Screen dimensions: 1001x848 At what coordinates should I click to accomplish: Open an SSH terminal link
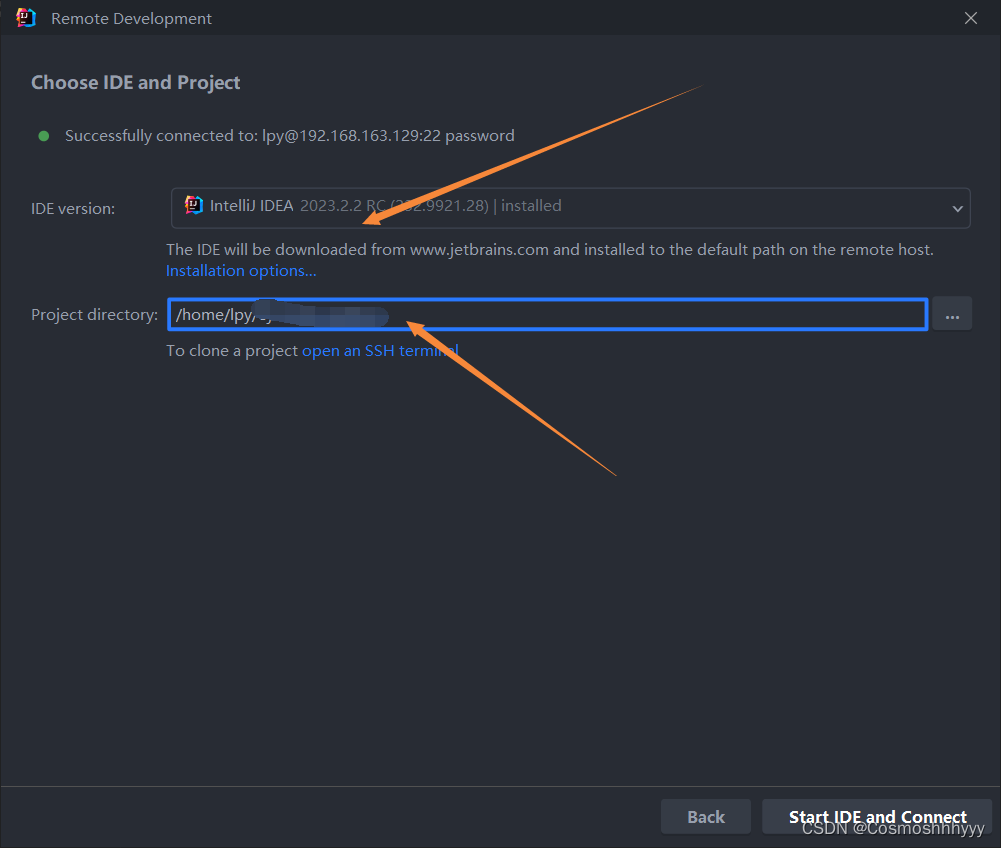click(380, 351)
